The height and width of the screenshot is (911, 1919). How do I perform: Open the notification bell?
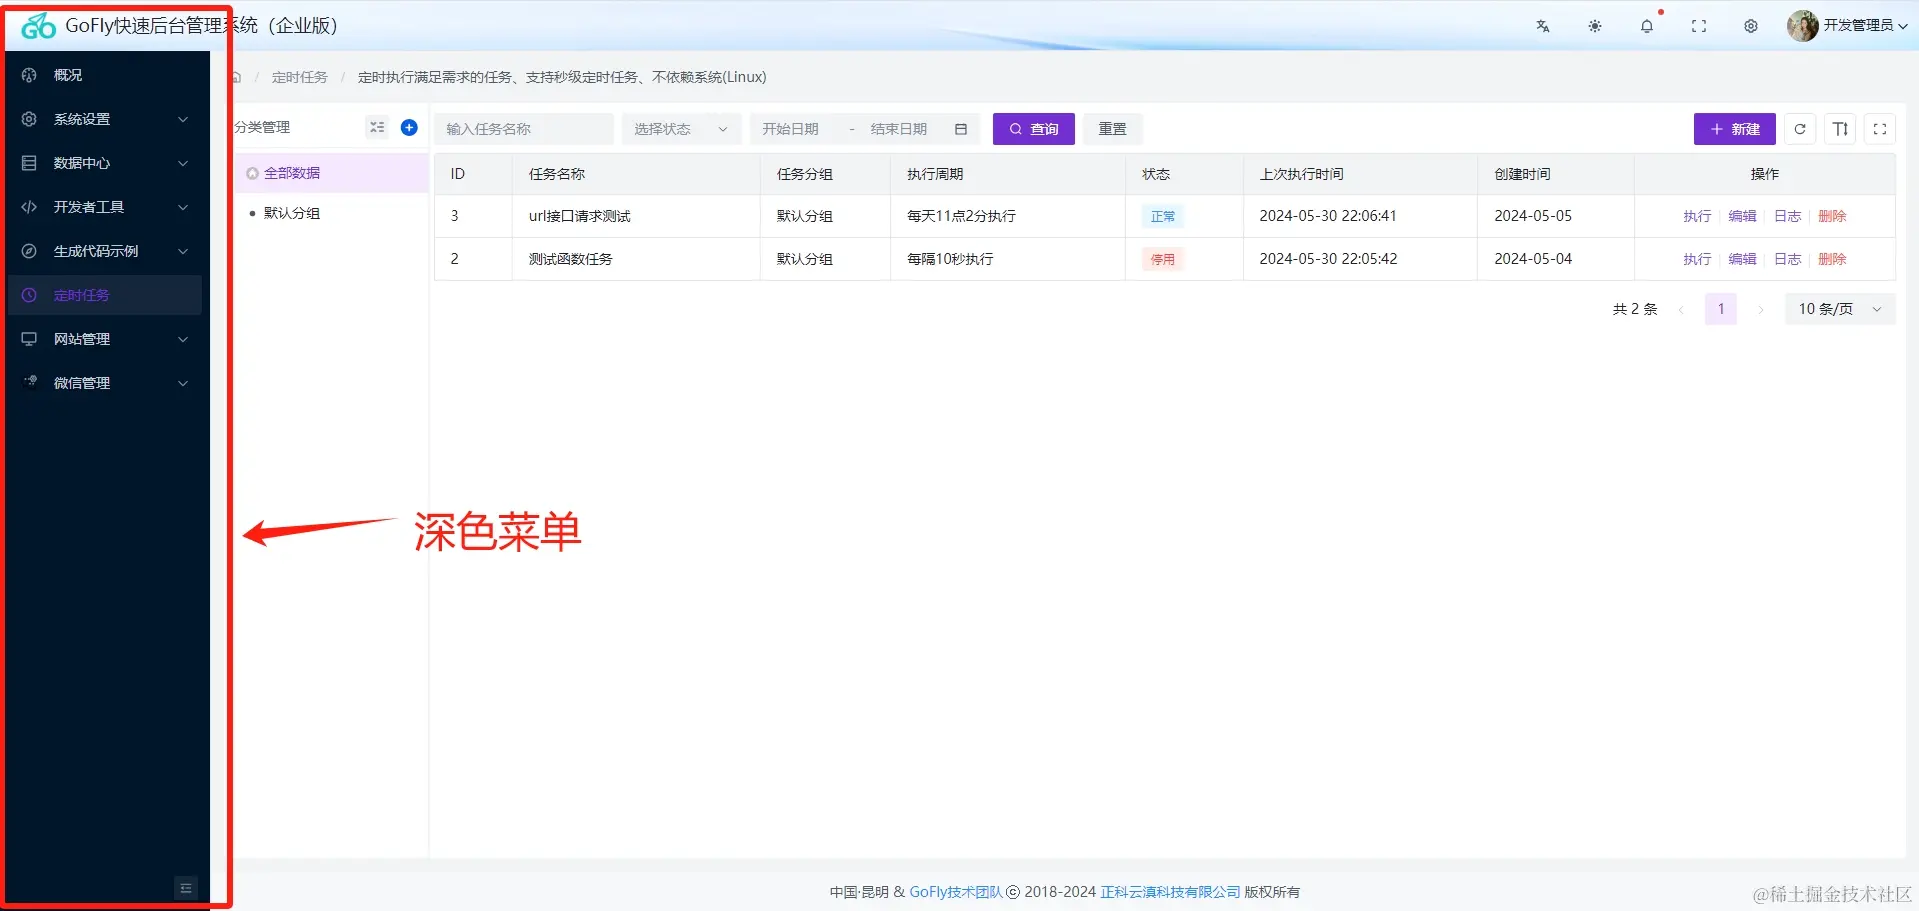[x=1647, y=26]
